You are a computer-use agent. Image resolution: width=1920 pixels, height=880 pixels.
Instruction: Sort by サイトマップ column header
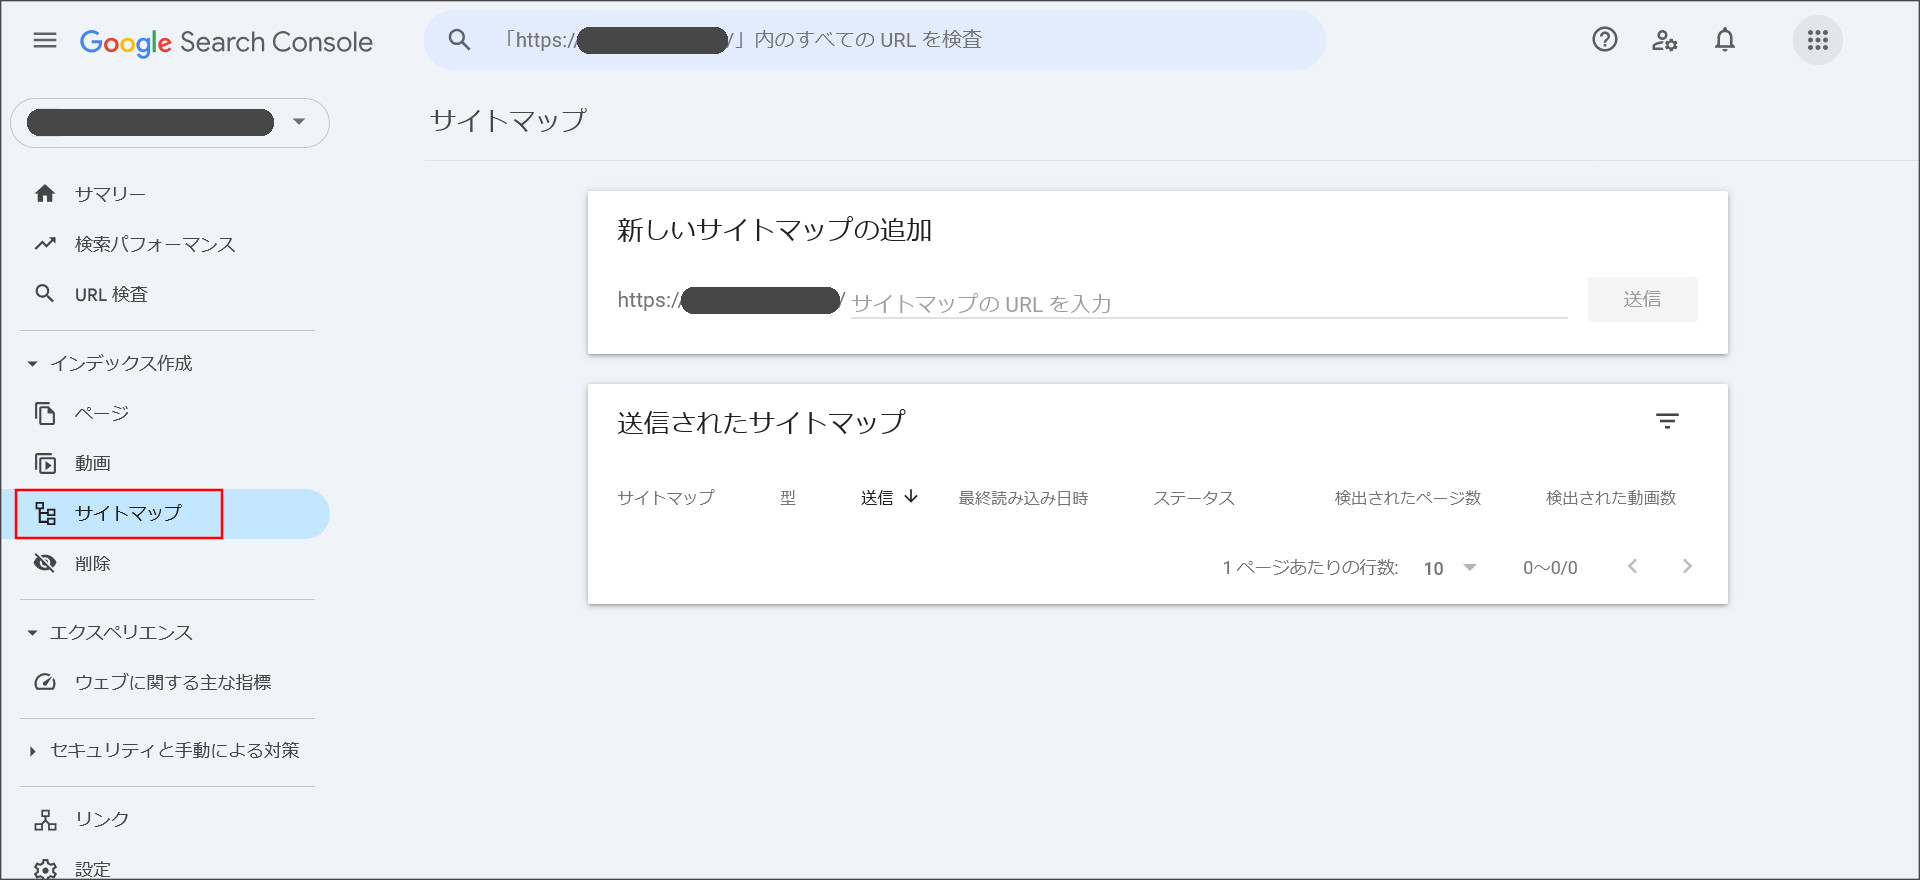(x=666, y=497)
